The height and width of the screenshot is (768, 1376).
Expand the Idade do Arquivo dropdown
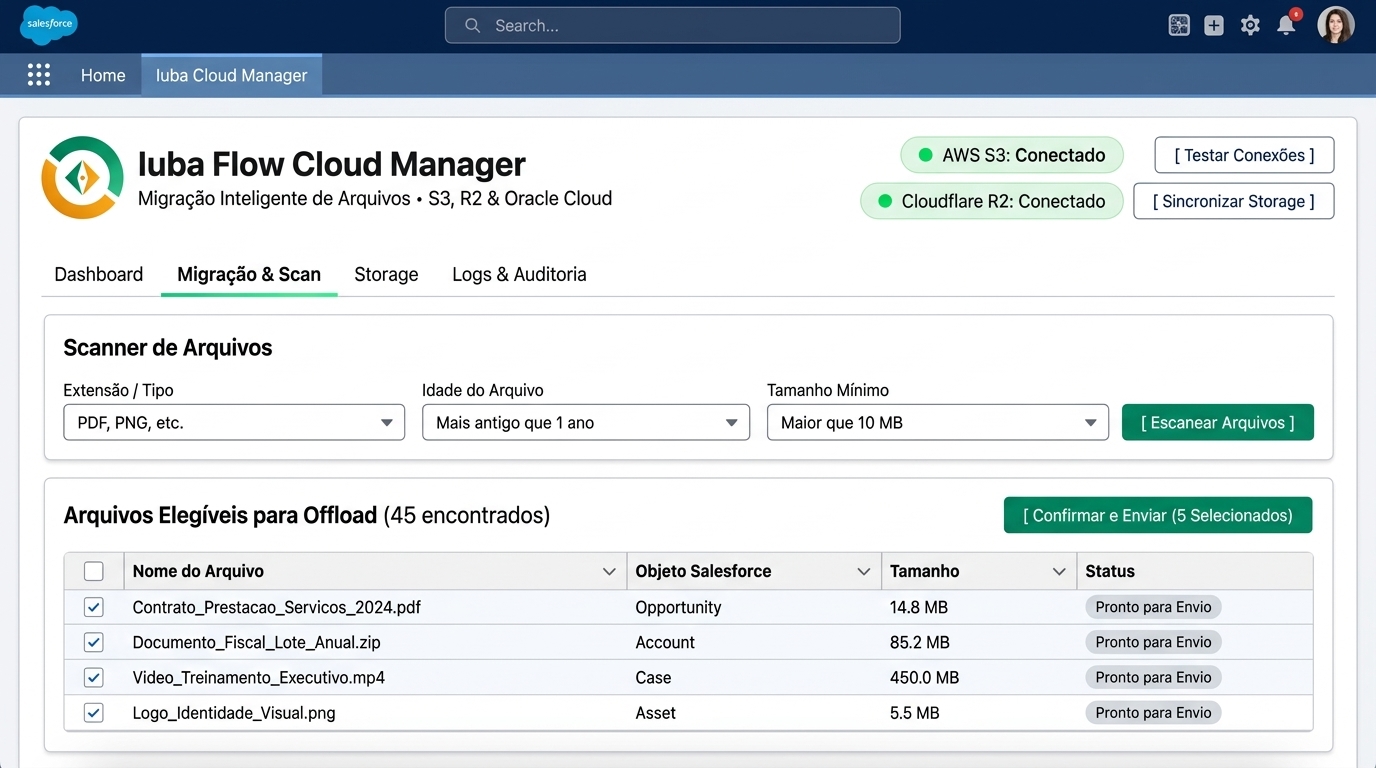[x=586, y=423]
